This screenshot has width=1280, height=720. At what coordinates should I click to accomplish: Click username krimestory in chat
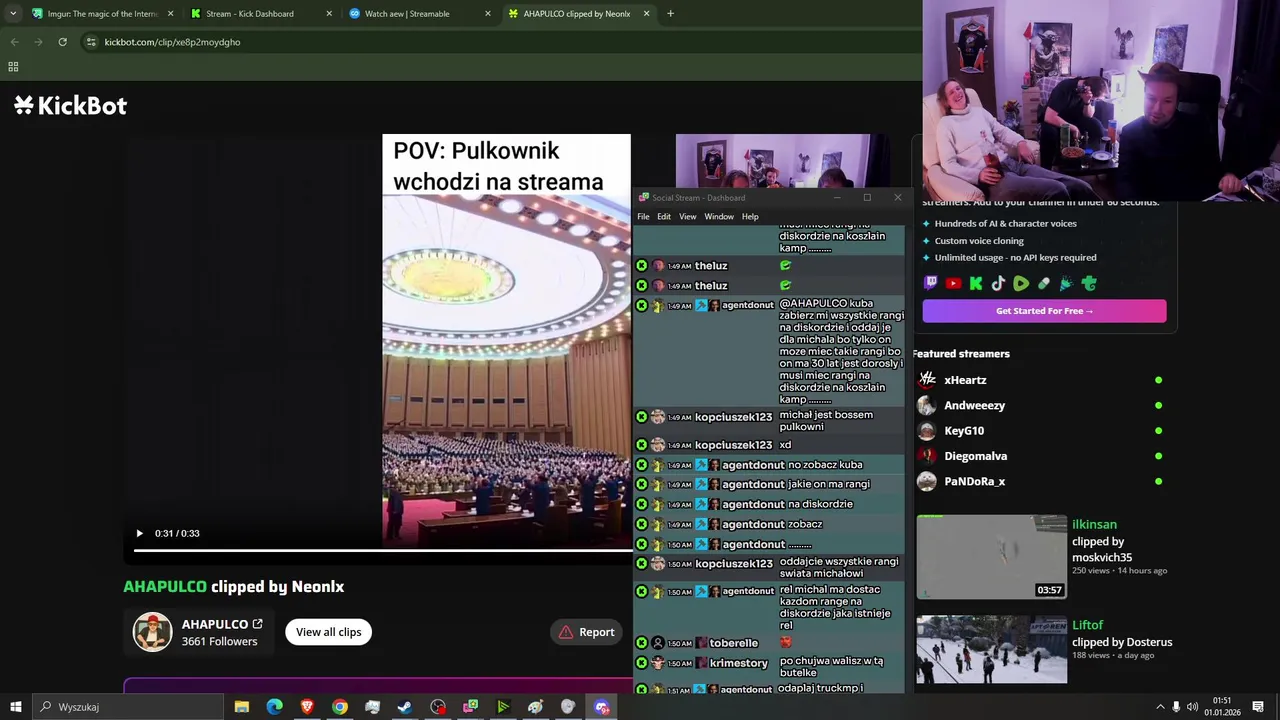pyautogui.click(x=739, y=663)
